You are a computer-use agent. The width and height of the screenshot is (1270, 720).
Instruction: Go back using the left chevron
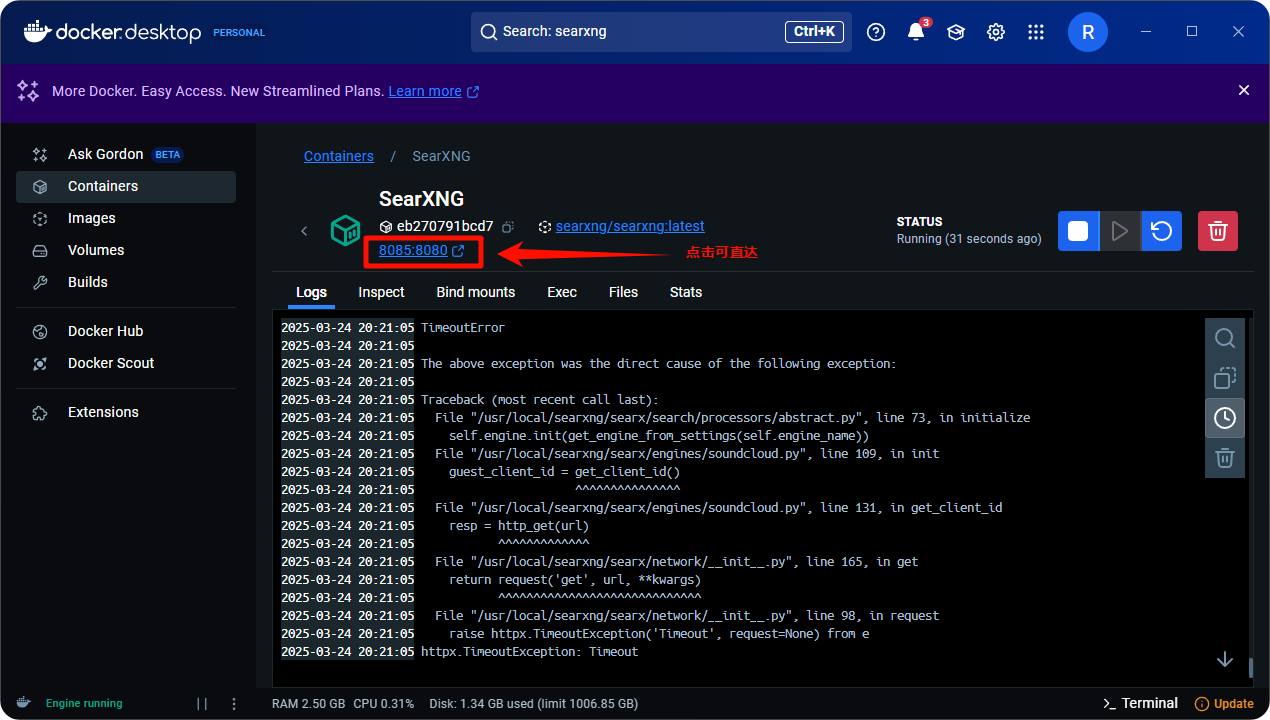pos(304,231)
